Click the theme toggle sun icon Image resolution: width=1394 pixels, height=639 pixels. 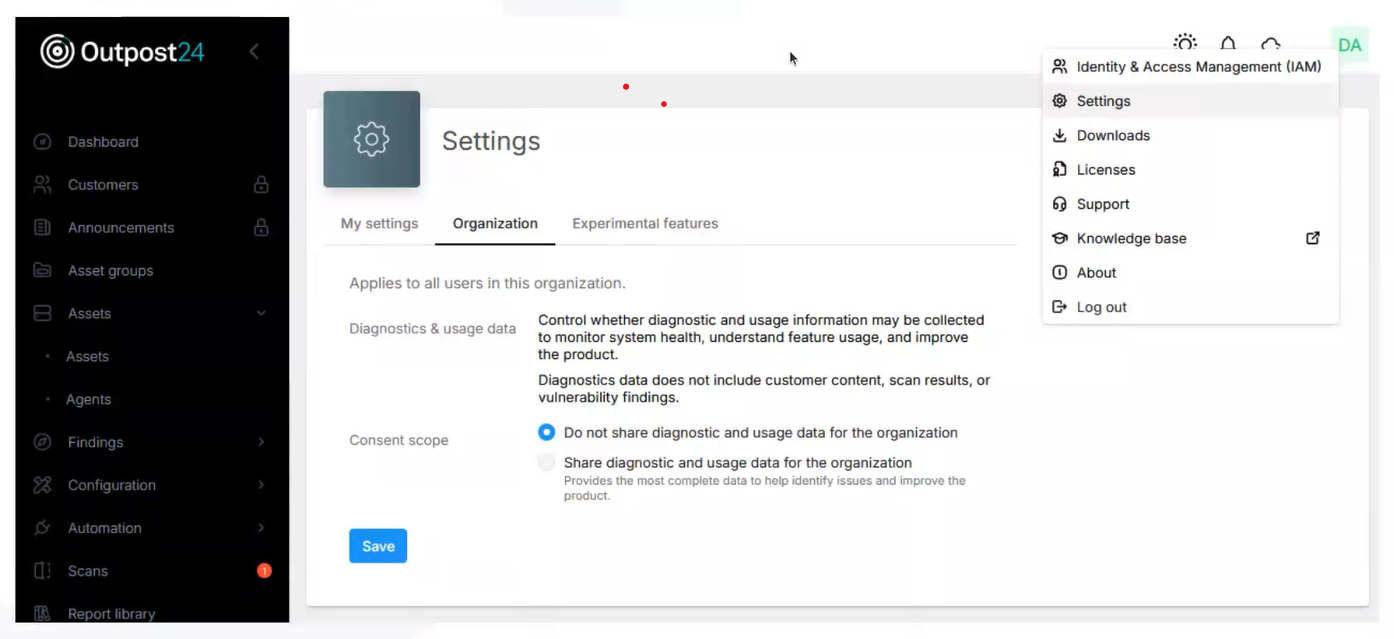(x=1185, y=43)
